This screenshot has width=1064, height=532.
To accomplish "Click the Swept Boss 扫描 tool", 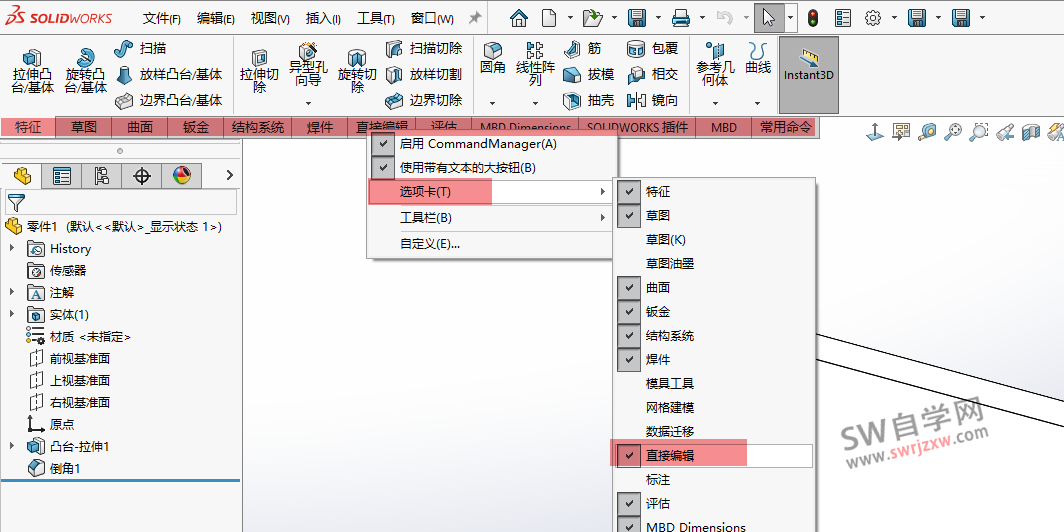I will [x=140, y=49].
